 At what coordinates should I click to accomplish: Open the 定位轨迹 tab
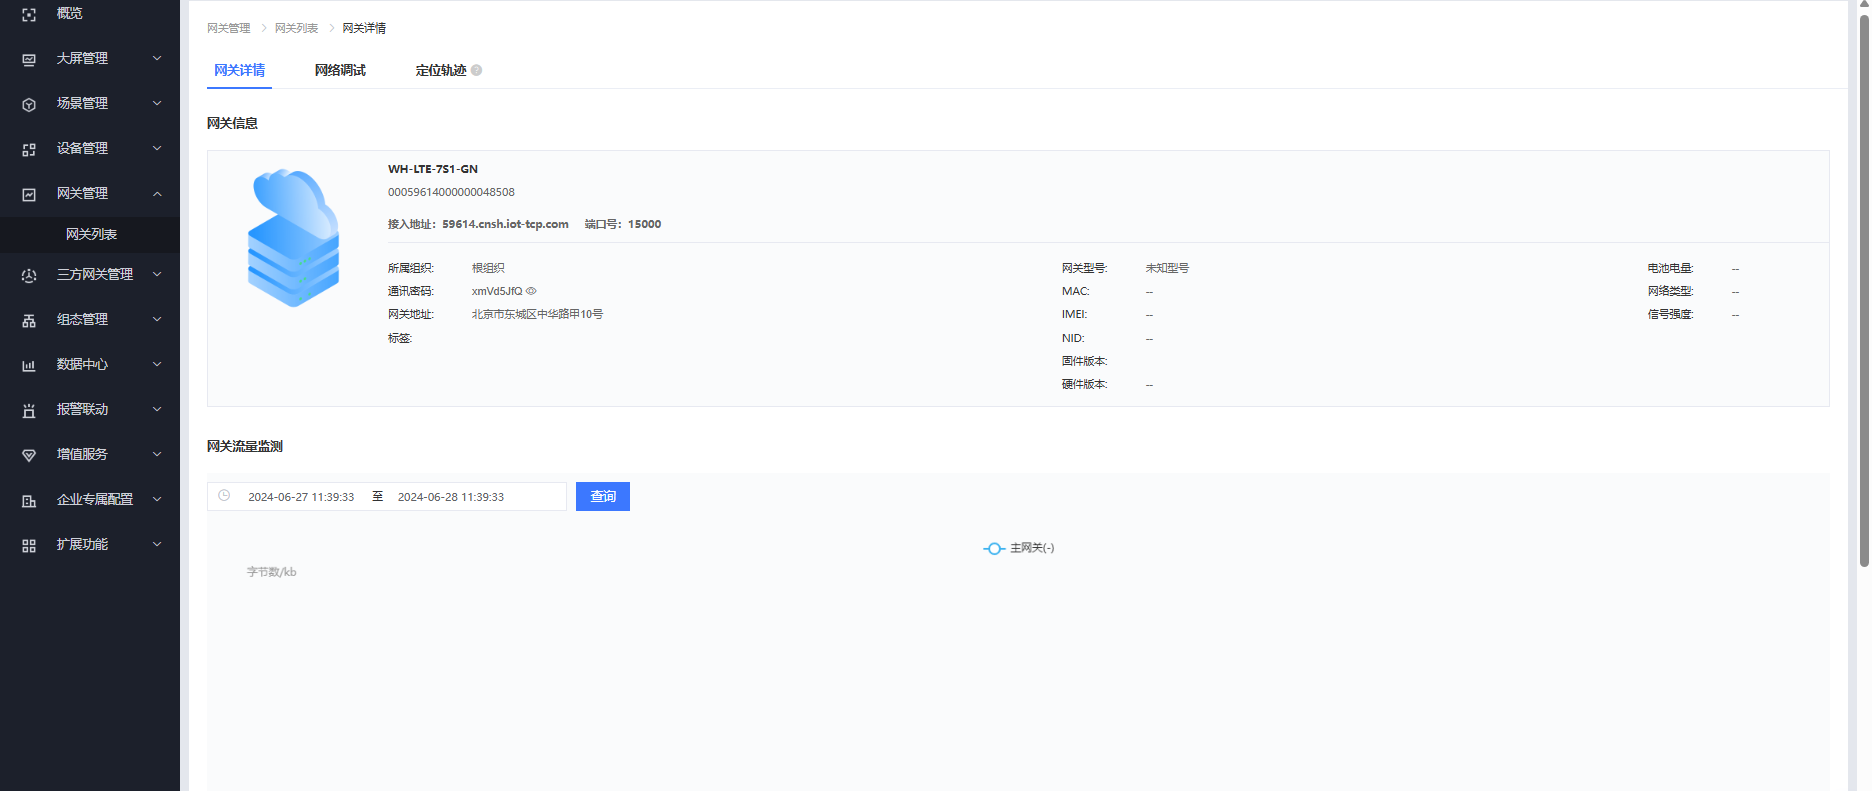(441, 70)
